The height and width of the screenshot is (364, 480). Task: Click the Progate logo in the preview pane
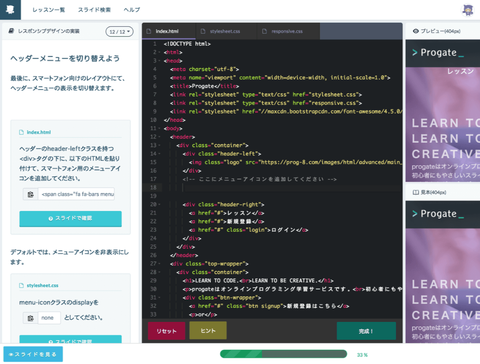[438, 53]
